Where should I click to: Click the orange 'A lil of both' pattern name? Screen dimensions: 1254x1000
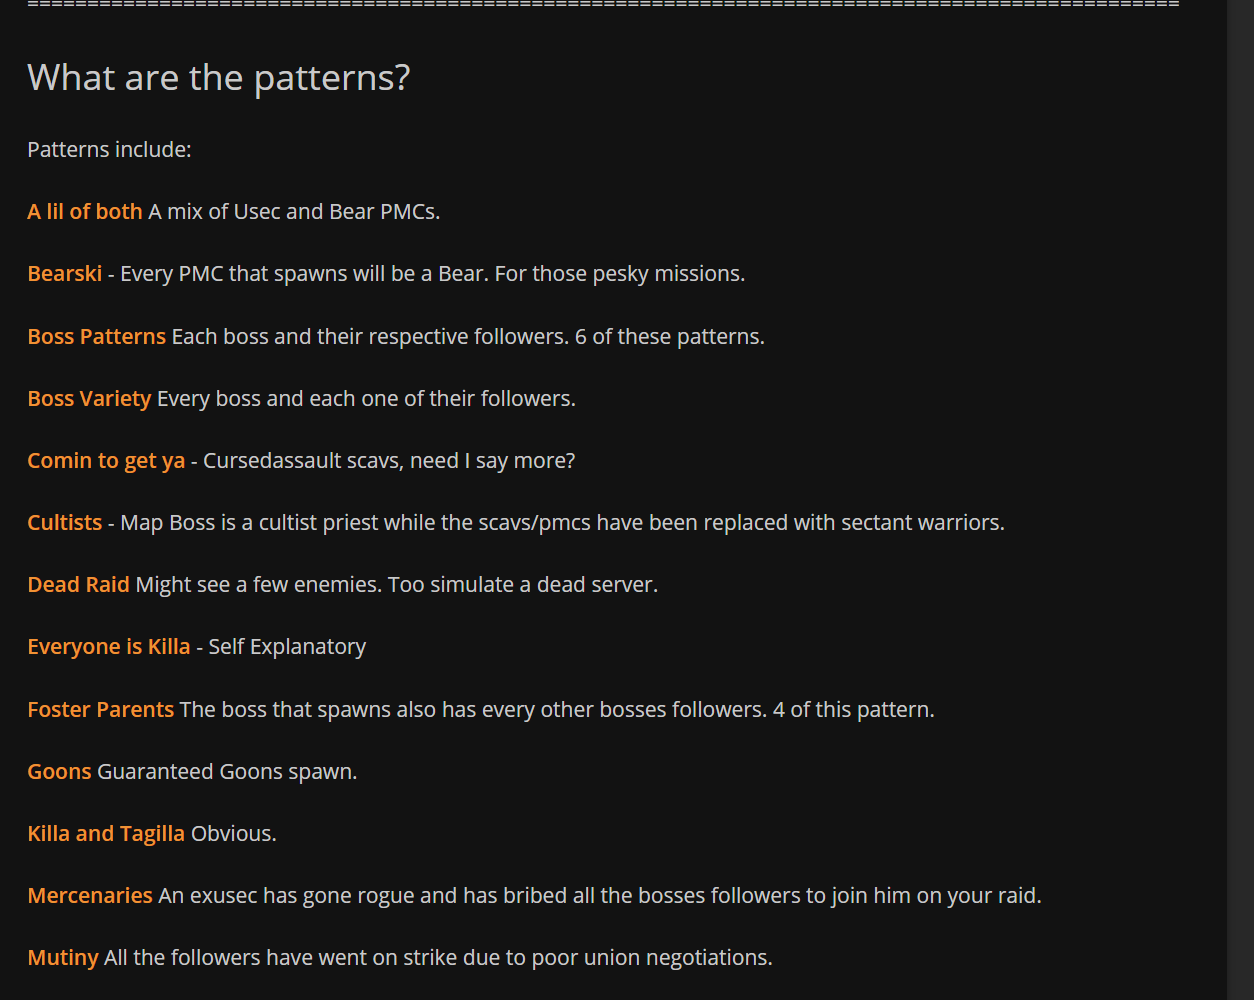(x=85, y=212)
